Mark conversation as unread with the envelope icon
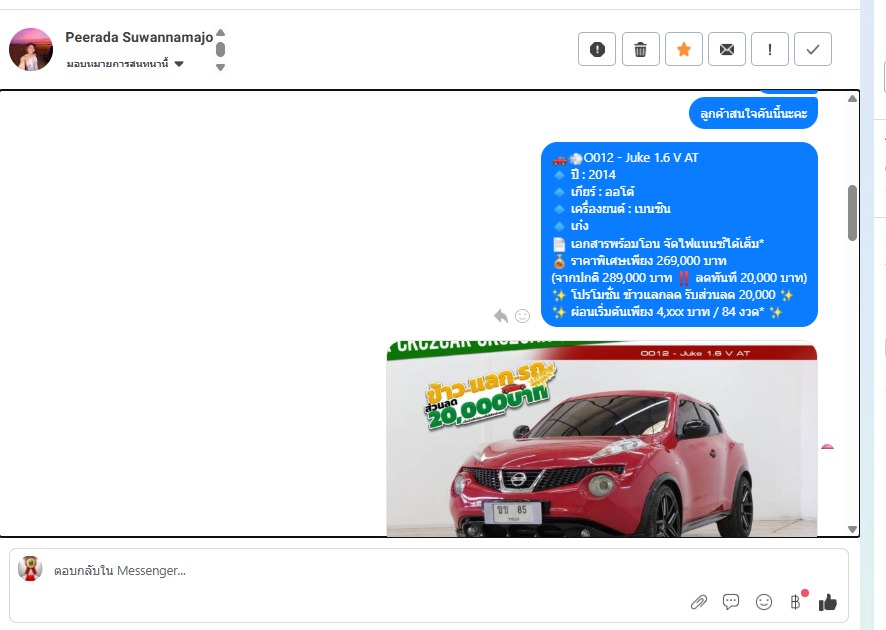Viewport: 886px width, 630px height. coord(727,49)
